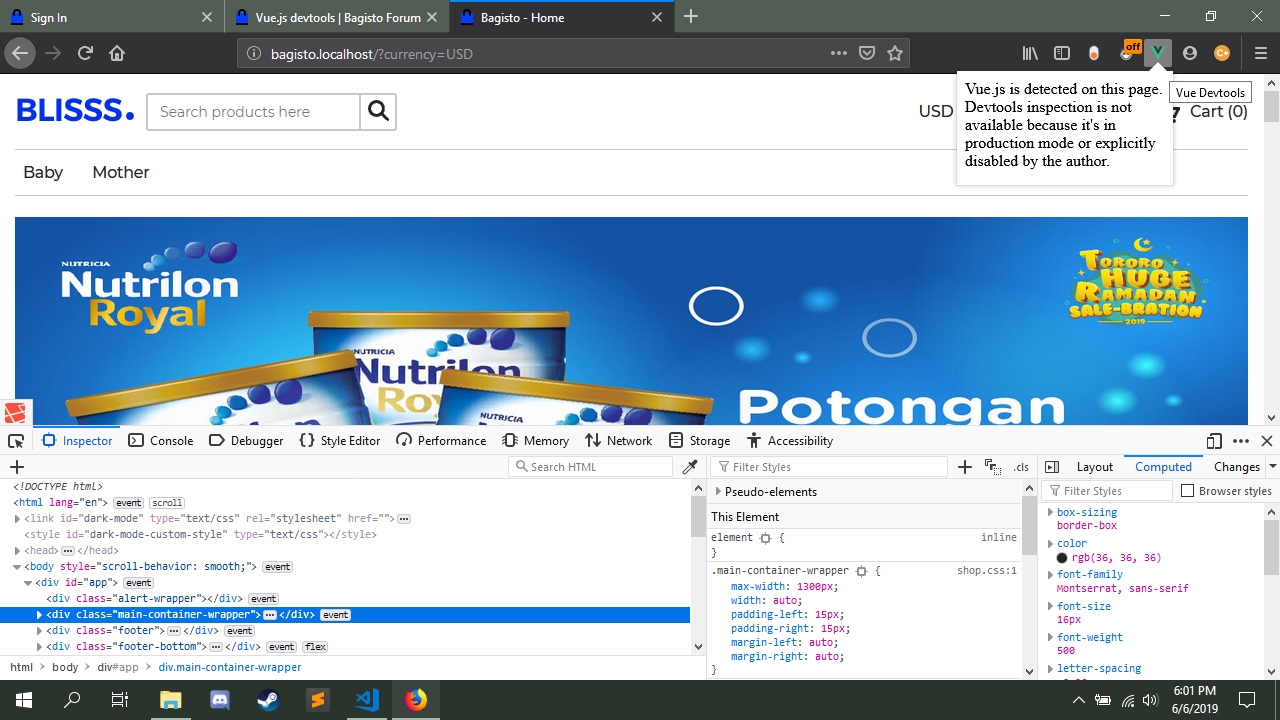Open a new browser tab

click(x=691, y=17)
